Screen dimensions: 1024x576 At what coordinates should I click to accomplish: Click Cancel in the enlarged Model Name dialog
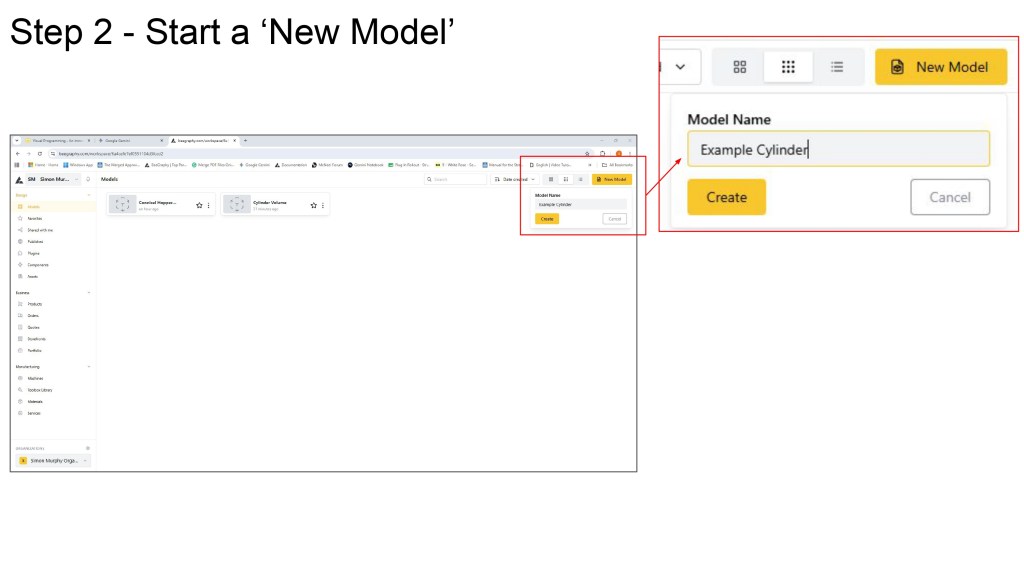pyautogui.click(x=950, y=197)
